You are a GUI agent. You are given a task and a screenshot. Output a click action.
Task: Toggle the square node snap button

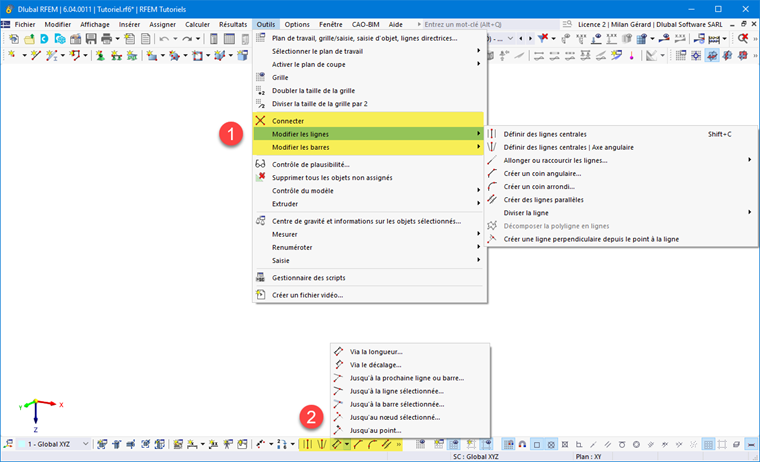pos(537,444)
